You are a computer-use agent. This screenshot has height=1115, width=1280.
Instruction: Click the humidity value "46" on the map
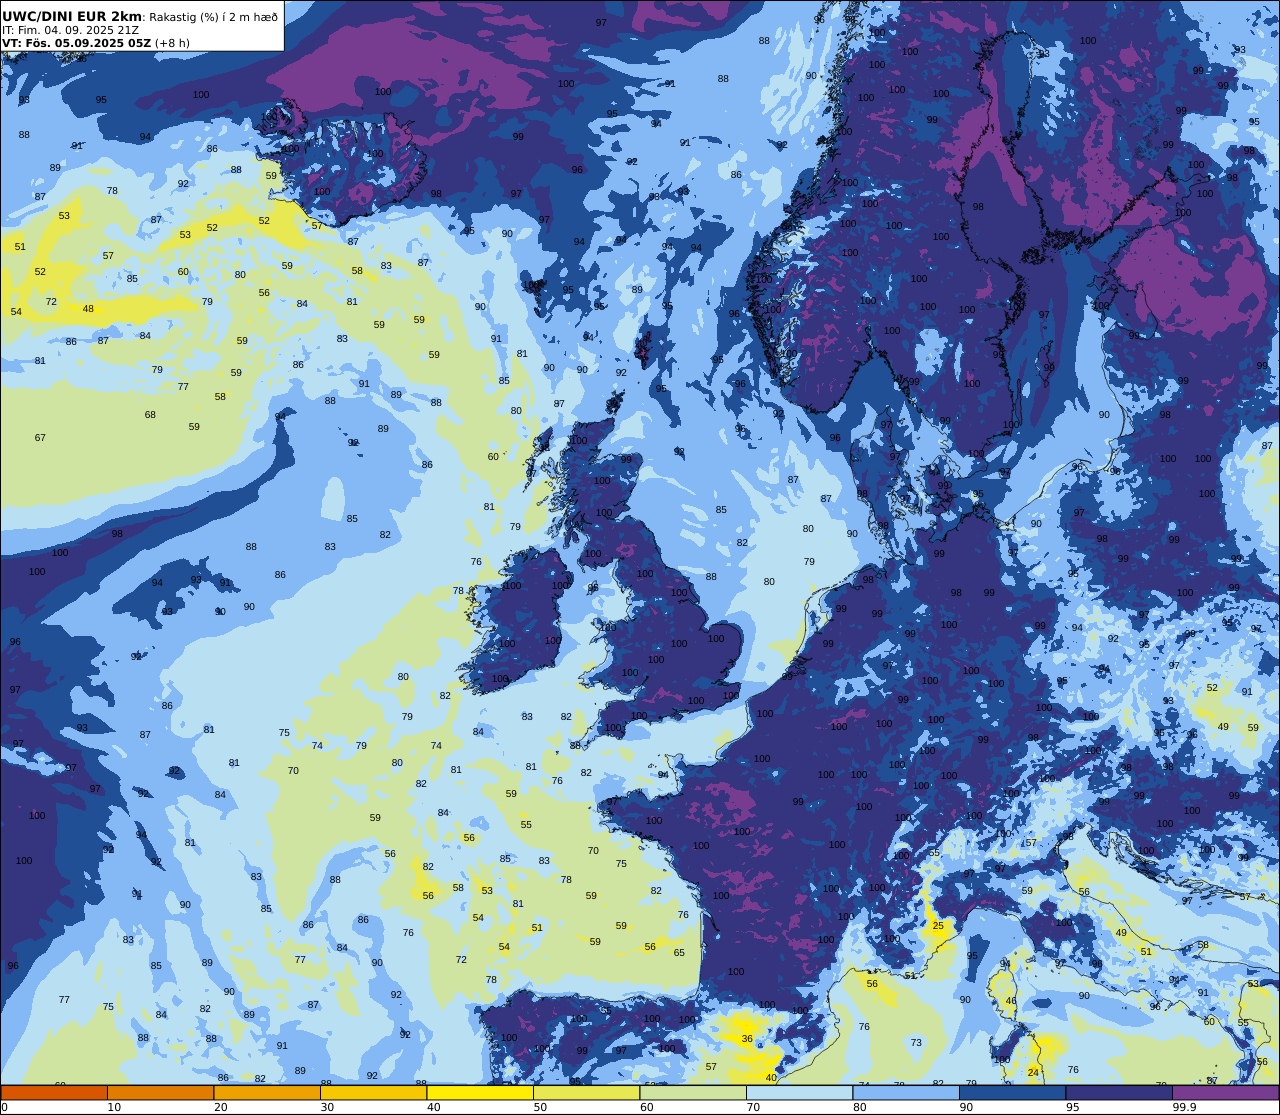point(1011,1000)
